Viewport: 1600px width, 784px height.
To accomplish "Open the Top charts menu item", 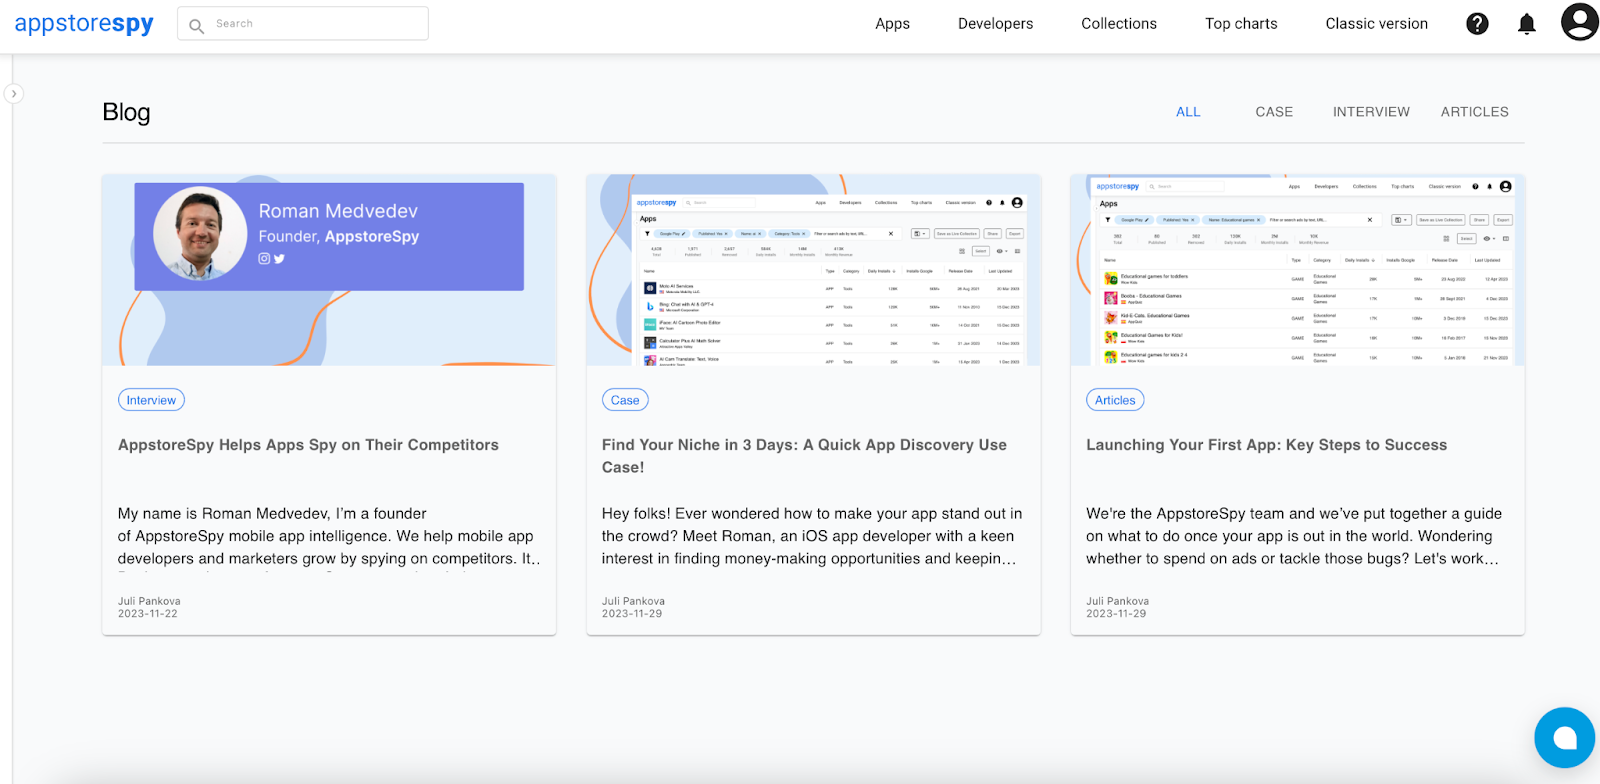I will tap(1241, 24).
